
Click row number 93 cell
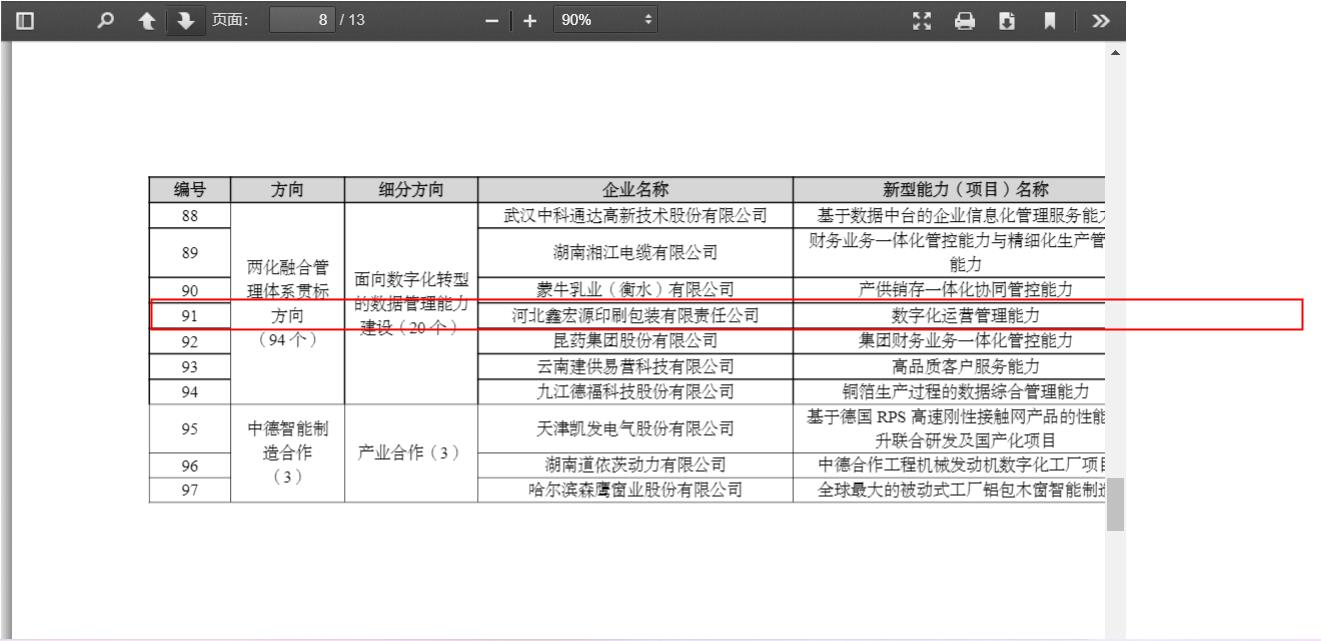point(189,366)
